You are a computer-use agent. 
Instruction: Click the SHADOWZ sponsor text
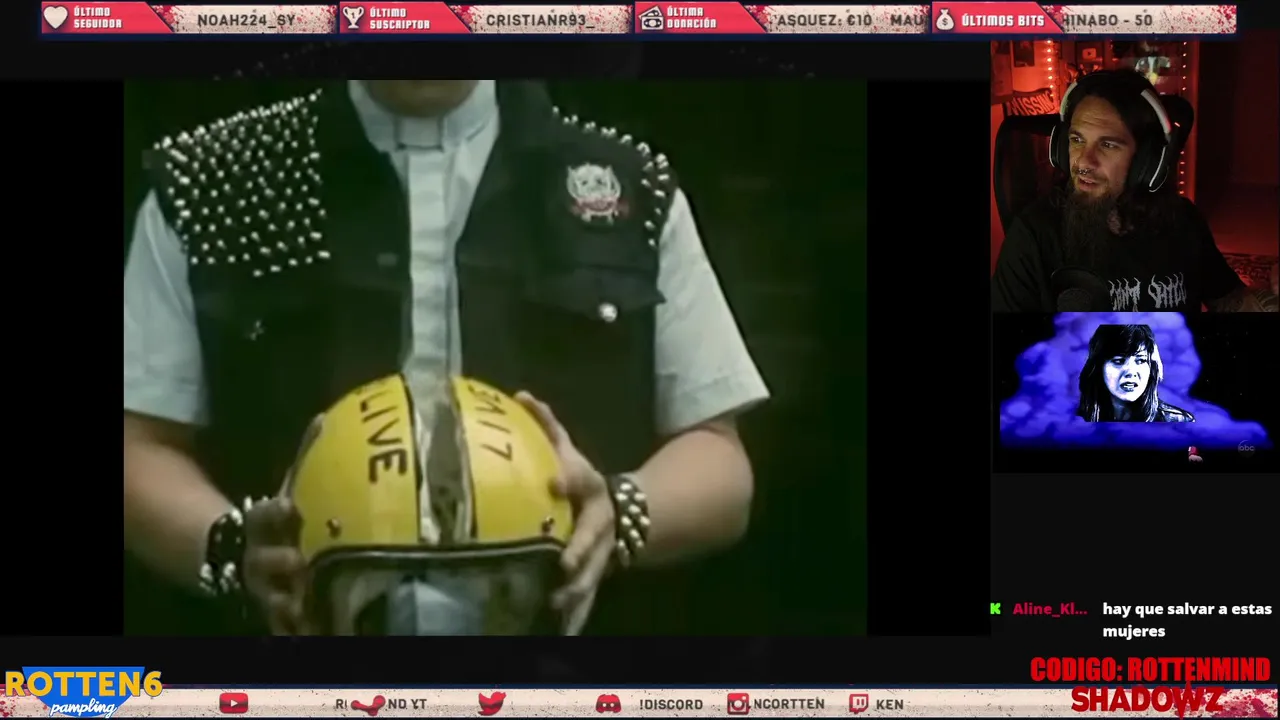click(1147, 700)
